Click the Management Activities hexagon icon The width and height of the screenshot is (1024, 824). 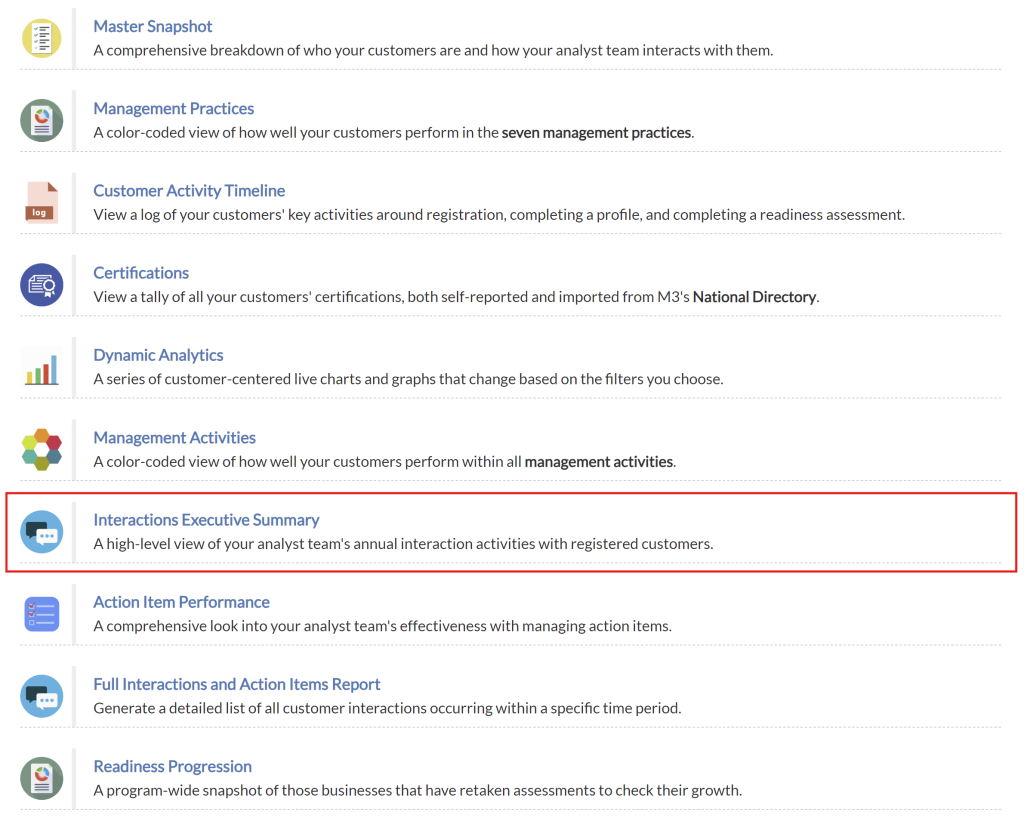pyautogui.click(x=42, y=449)
